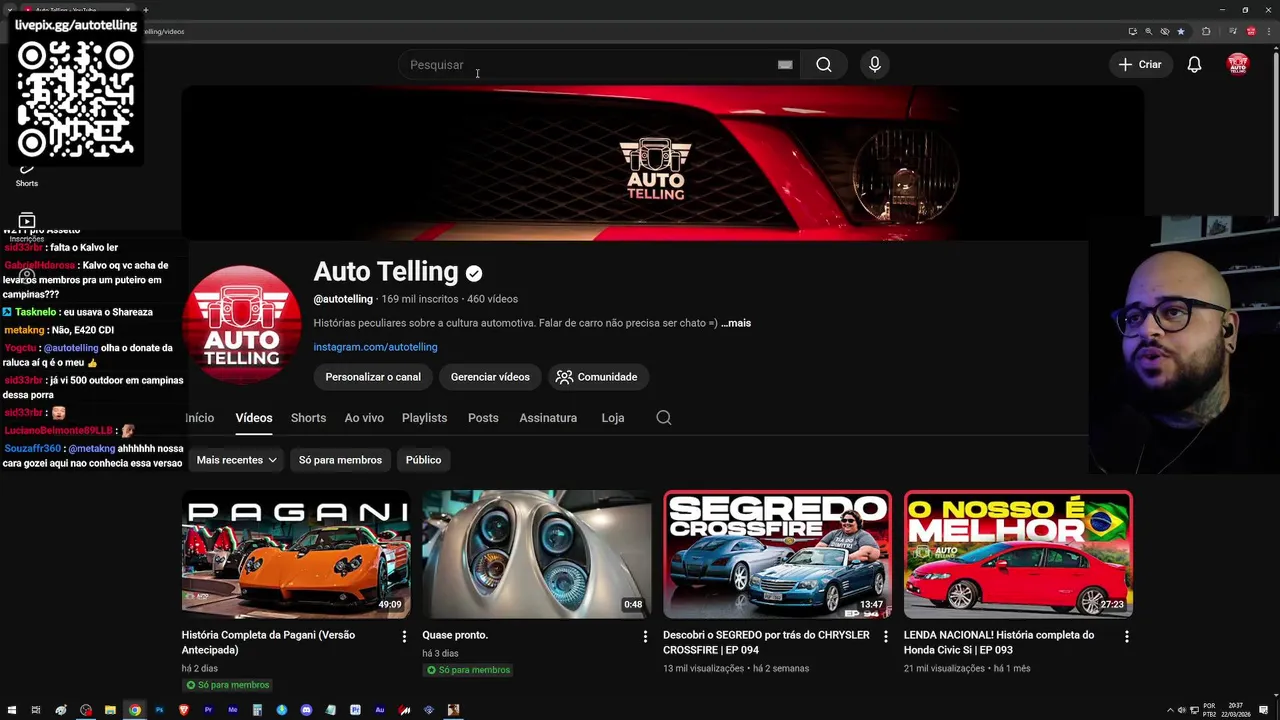Open Quase pronto video thumbnail
The height and width of the screenshot is (720, 1280).
(537, 554)
